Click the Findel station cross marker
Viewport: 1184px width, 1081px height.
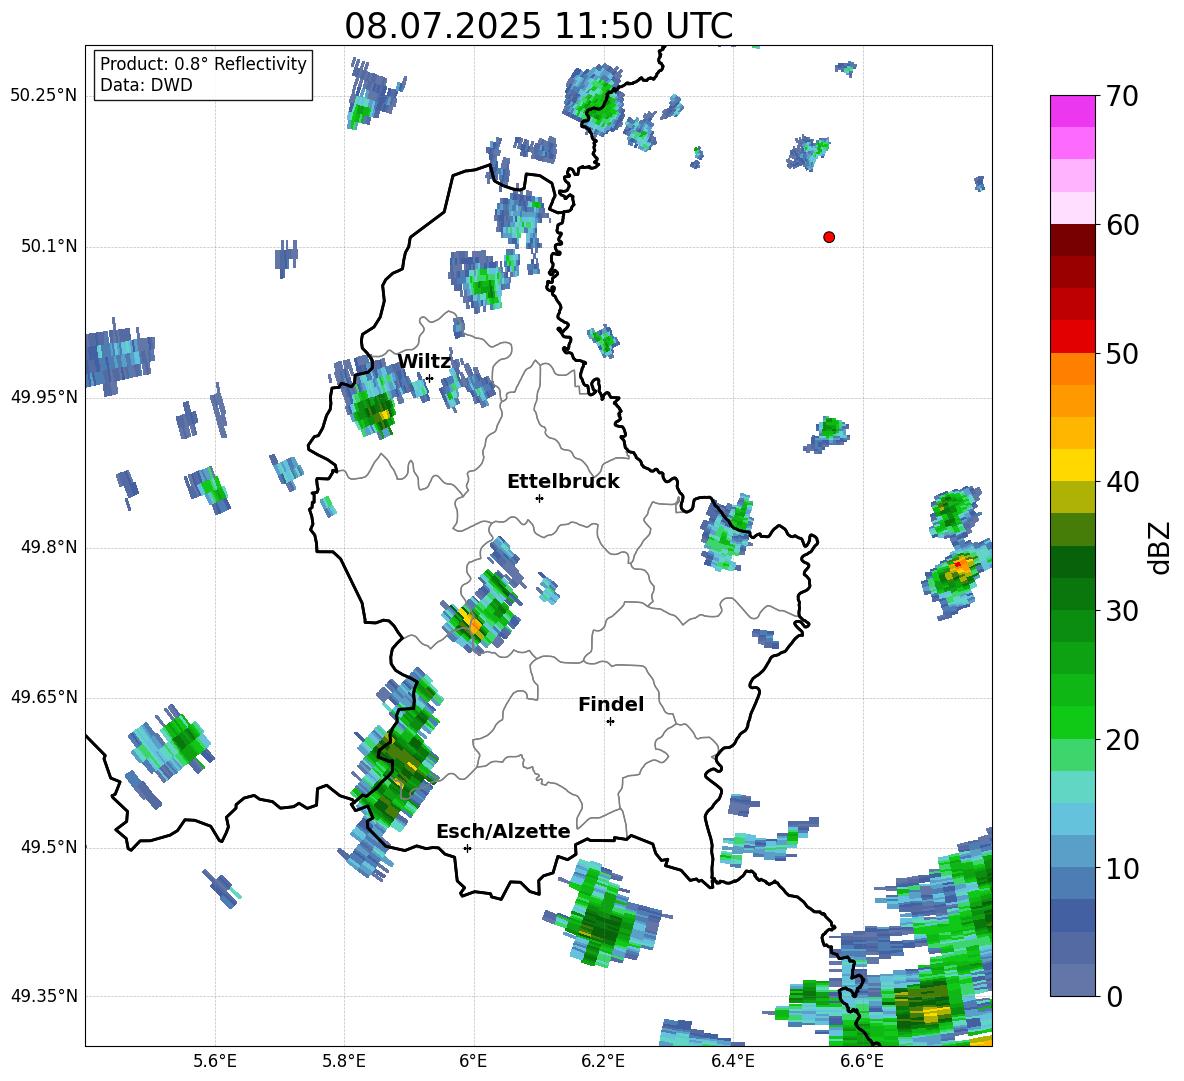610,722
